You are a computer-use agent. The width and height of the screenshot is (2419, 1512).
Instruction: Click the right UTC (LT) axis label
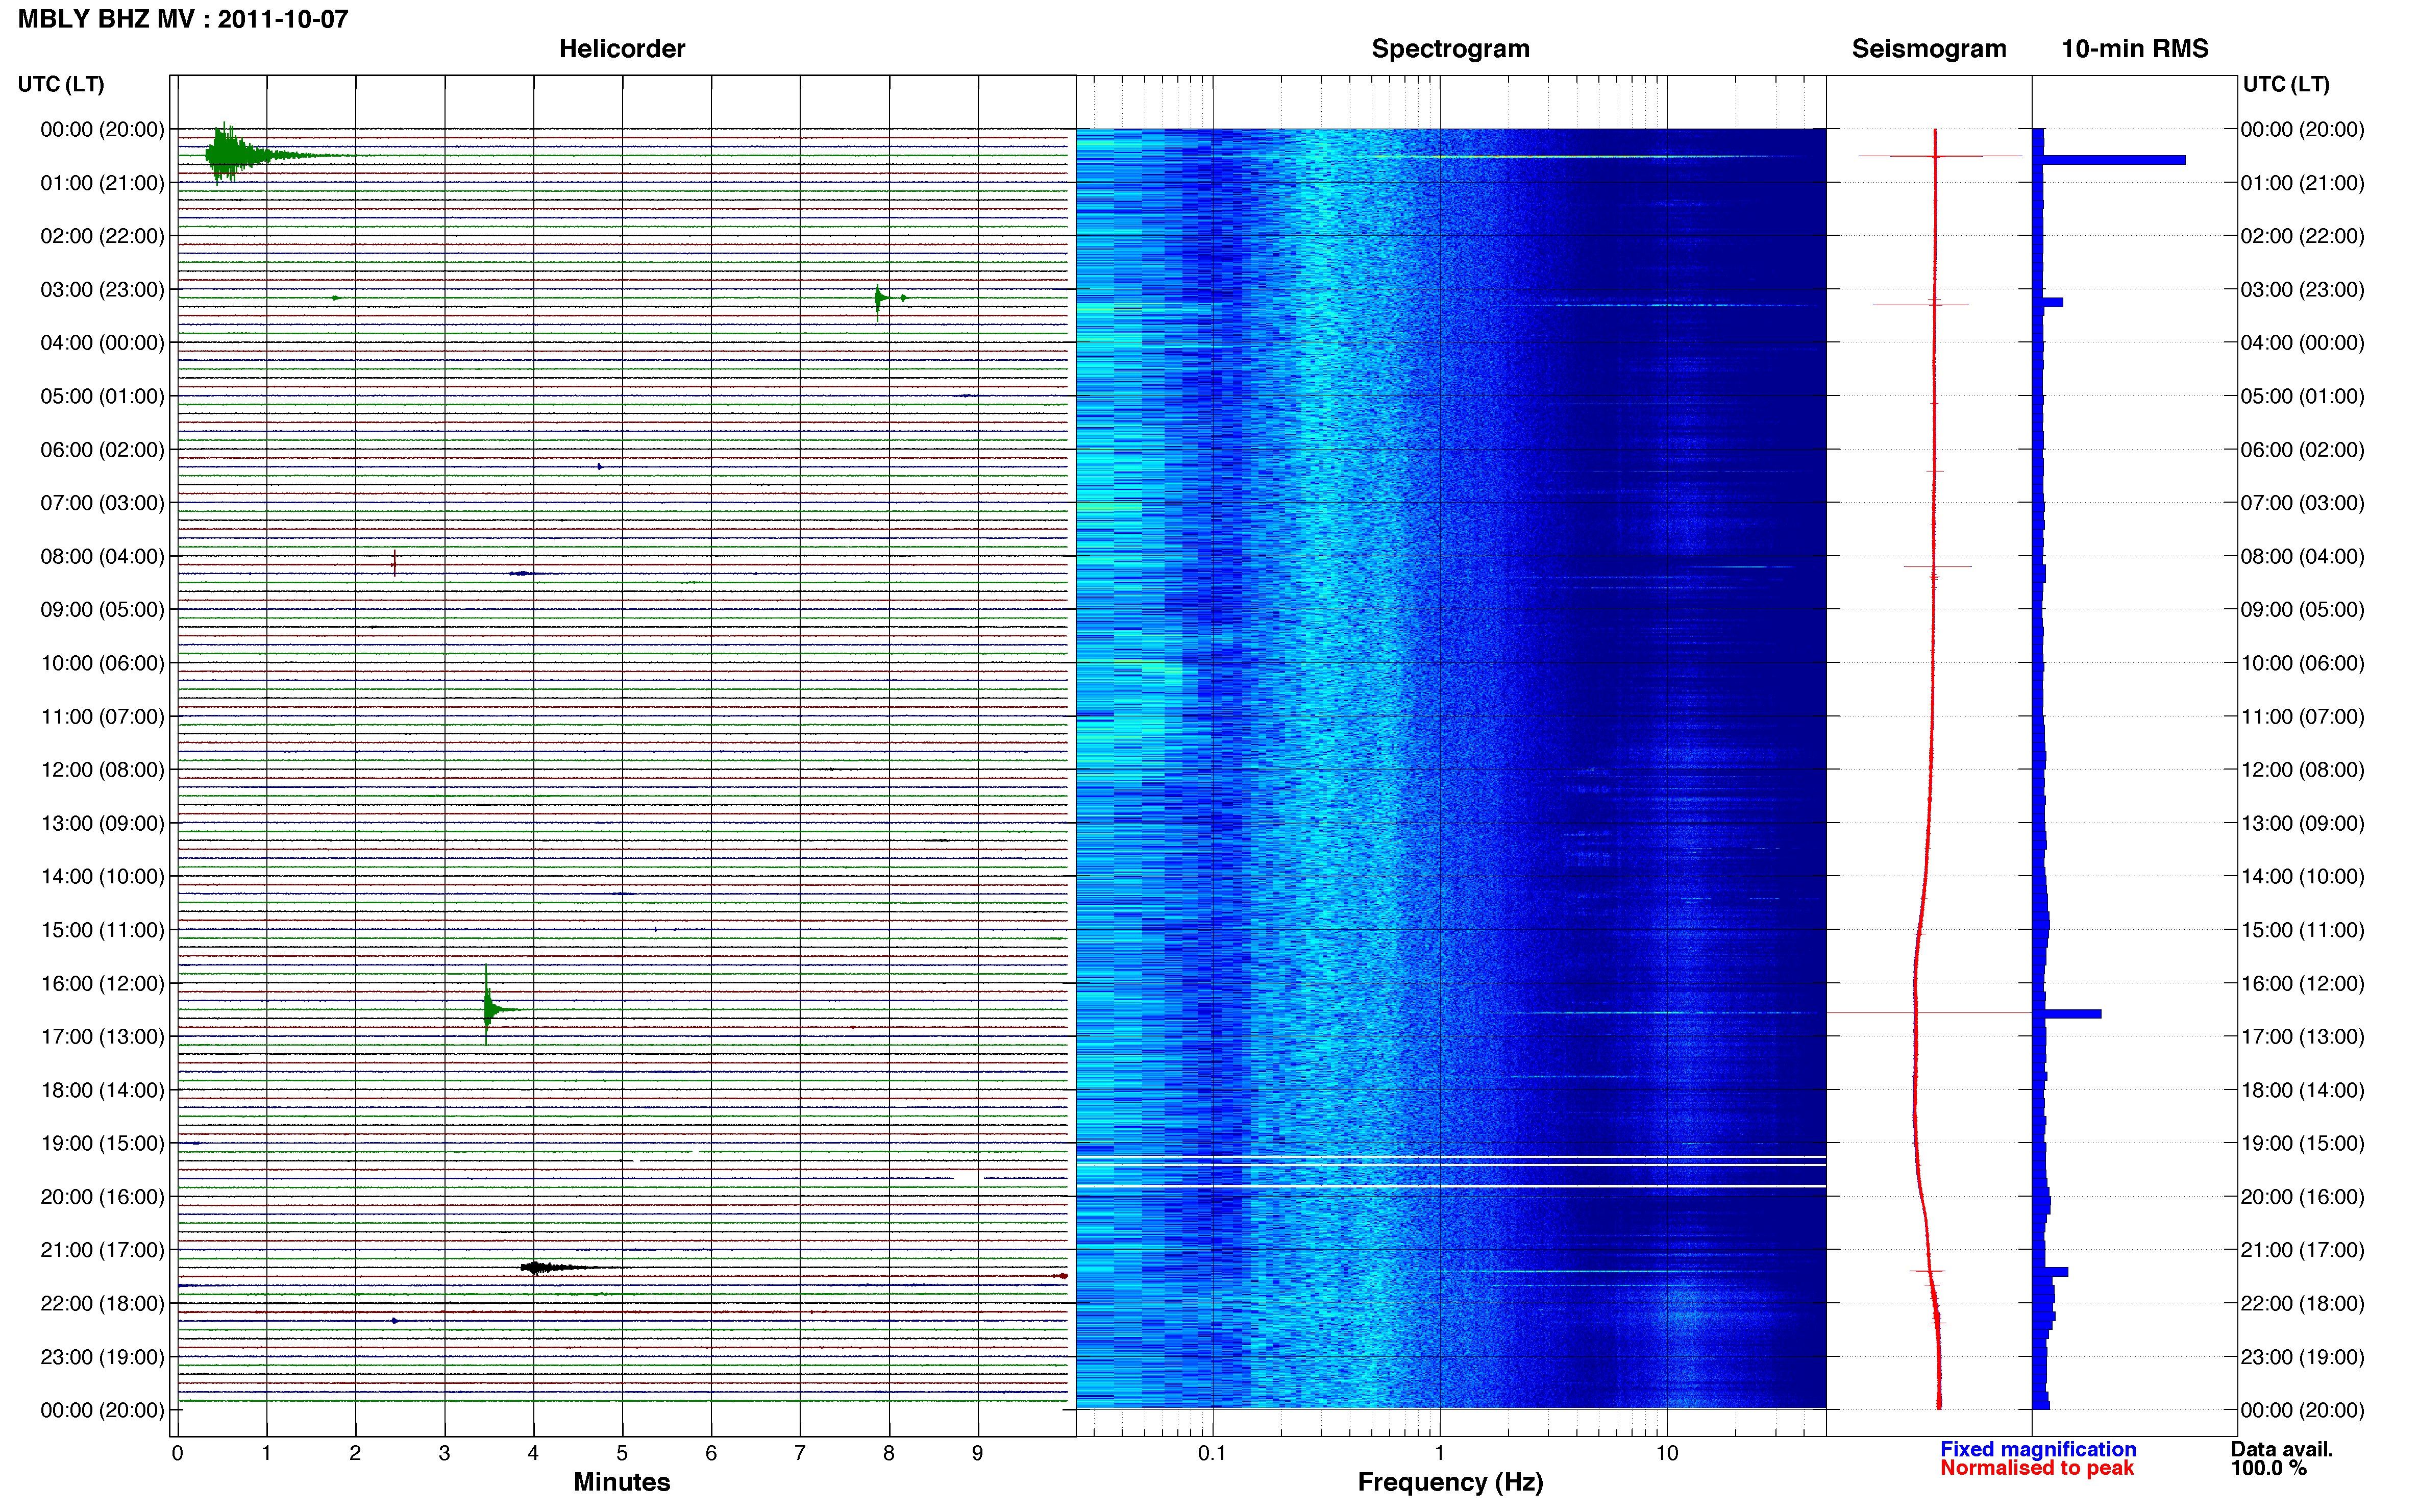coord(2286,84)
